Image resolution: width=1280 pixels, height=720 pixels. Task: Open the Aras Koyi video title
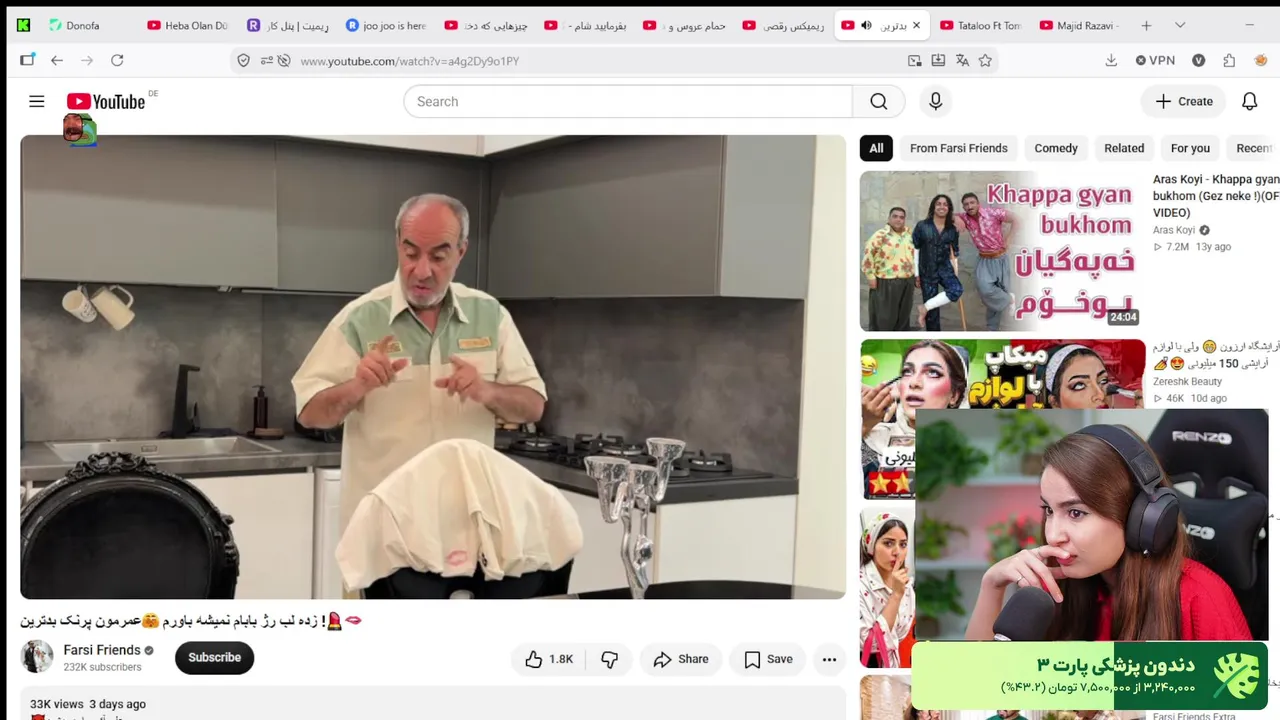click(1216, 196)
